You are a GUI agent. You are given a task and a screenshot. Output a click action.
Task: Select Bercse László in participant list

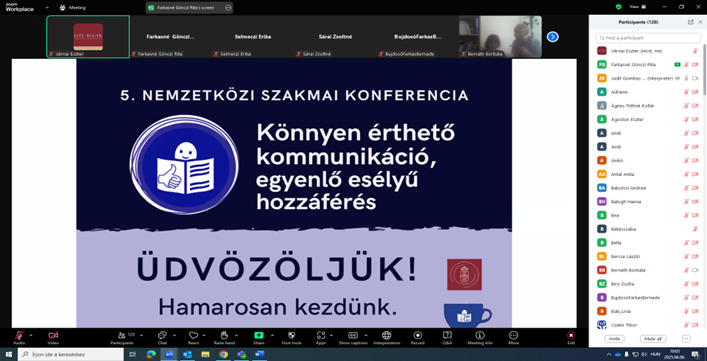tap(647, 256)
